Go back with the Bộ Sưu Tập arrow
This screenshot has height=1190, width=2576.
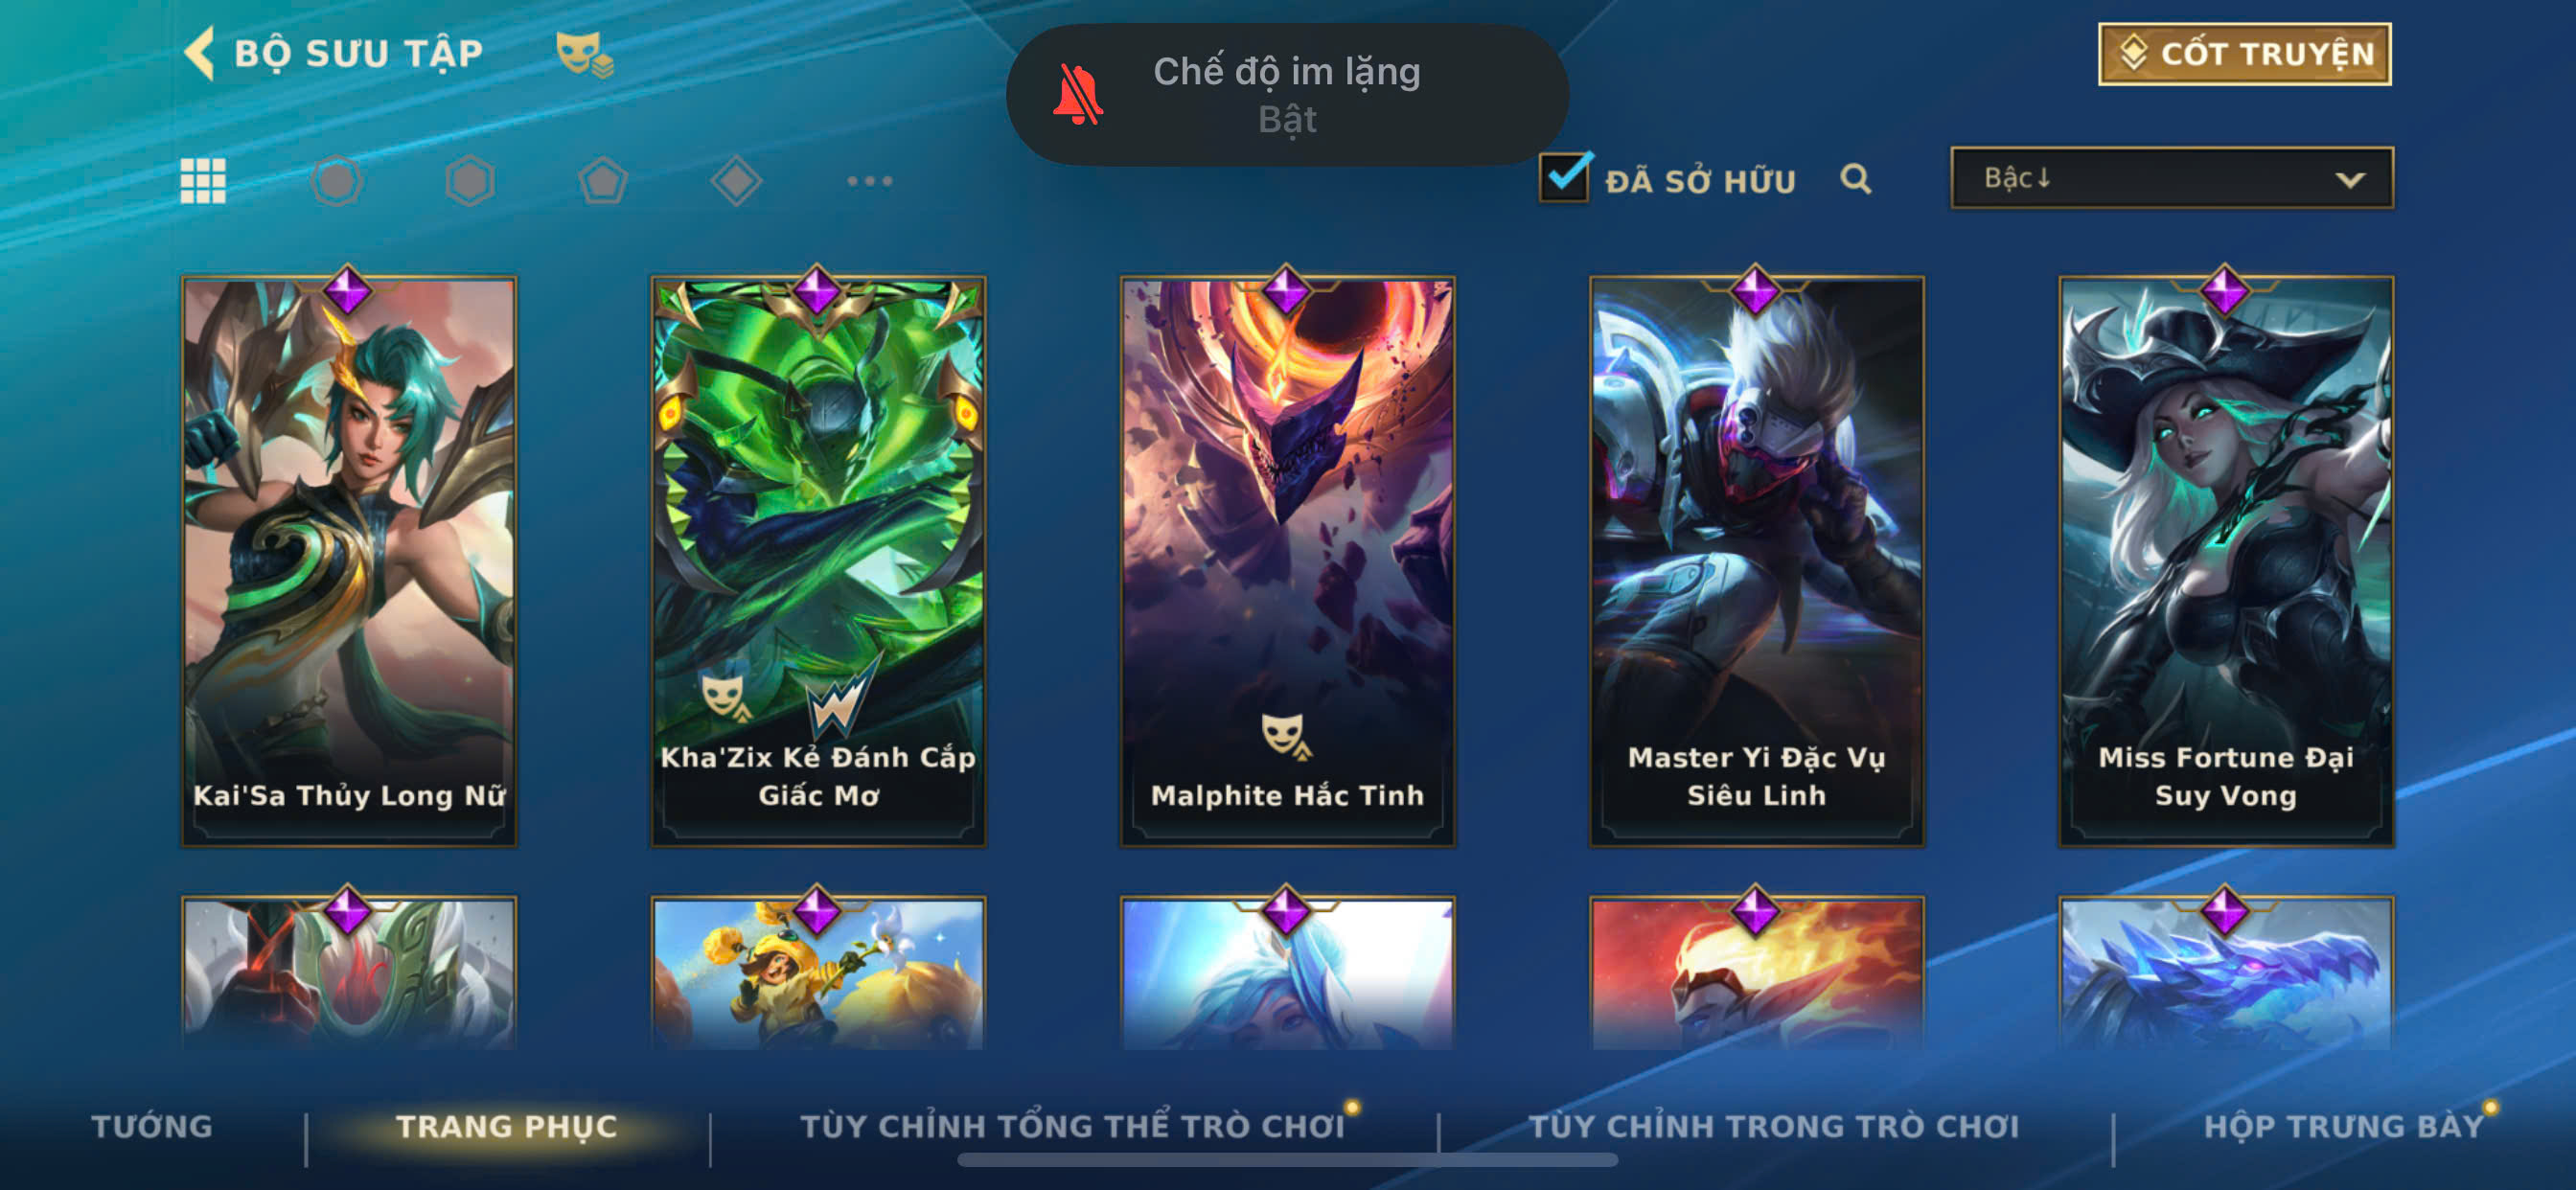[x=200, y=53]
